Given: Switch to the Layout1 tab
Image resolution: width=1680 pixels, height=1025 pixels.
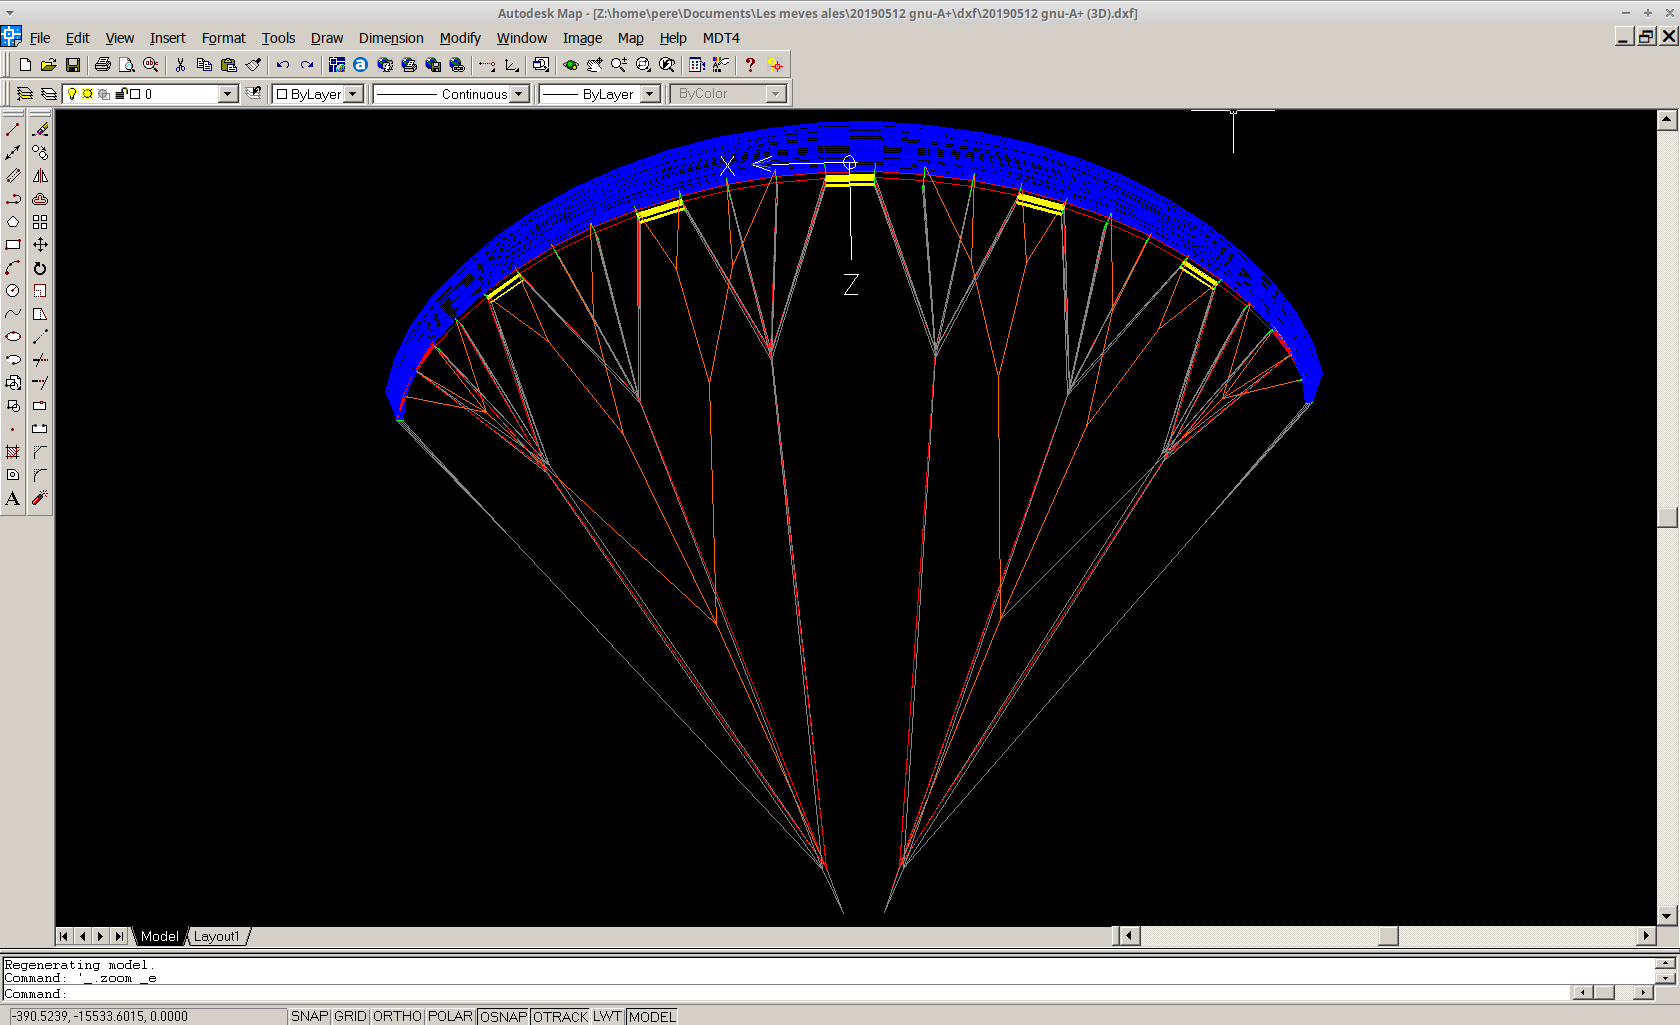Looking at the screenshot, I should coord(217,936).
